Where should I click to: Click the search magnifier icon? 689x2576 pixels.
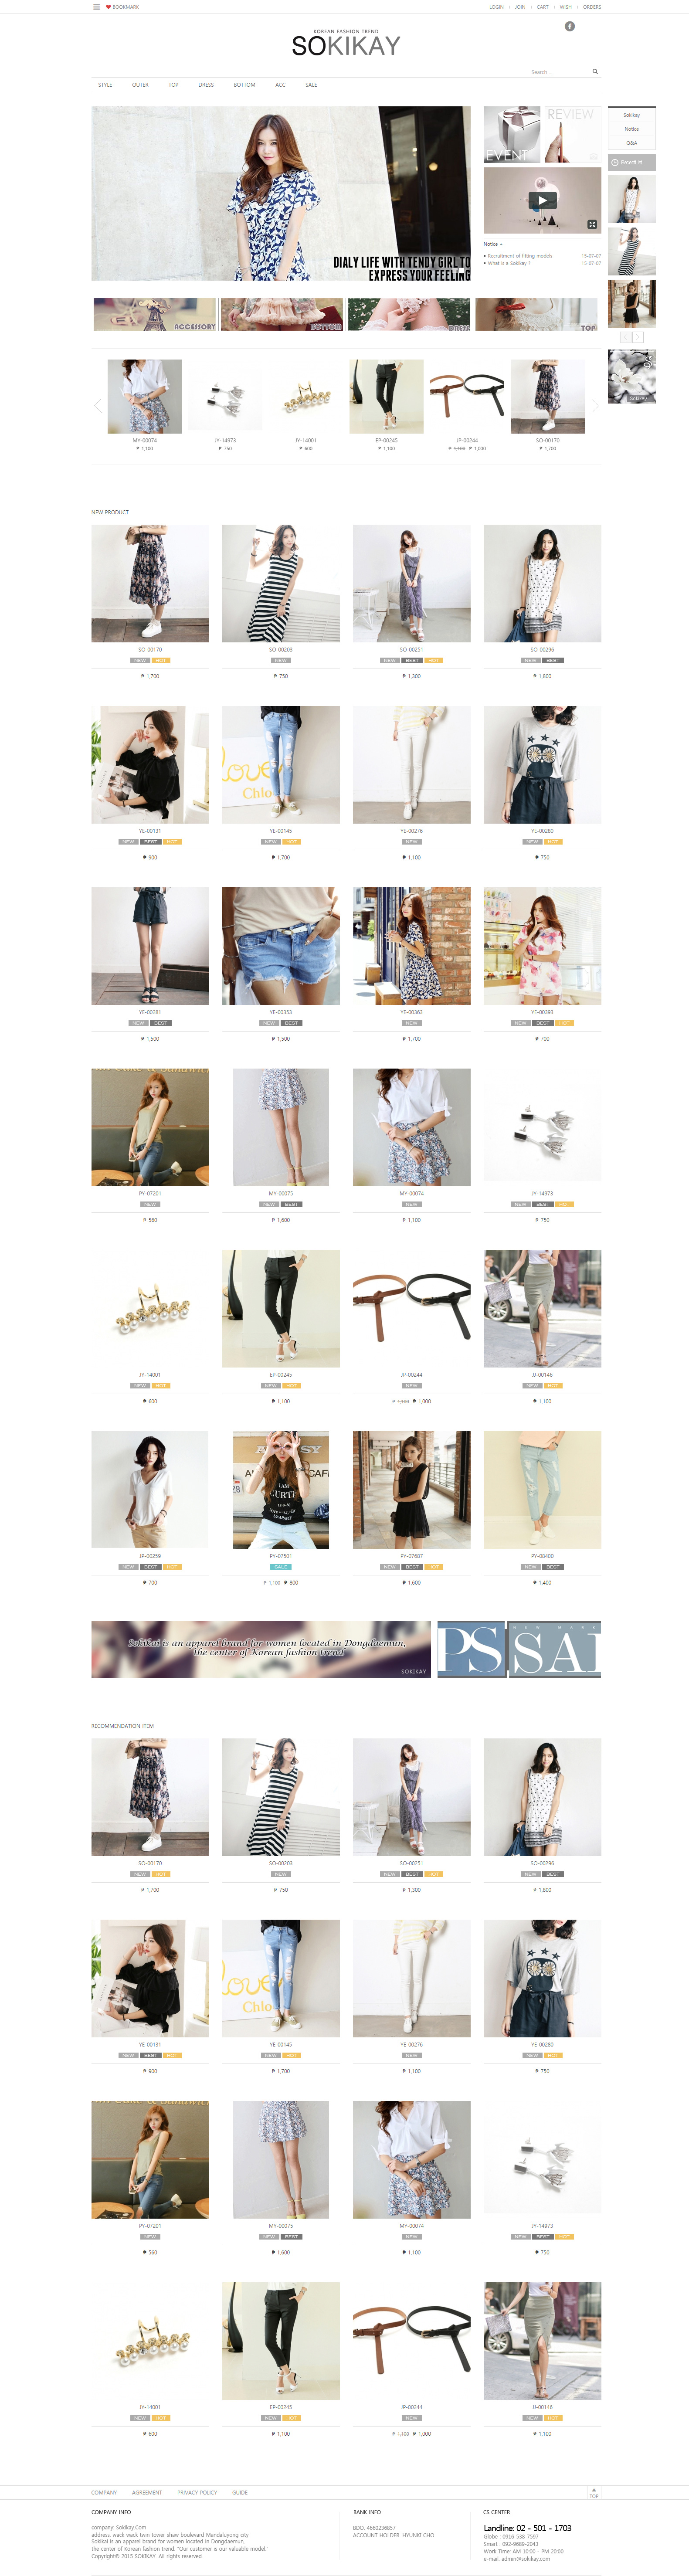(595, 72)
